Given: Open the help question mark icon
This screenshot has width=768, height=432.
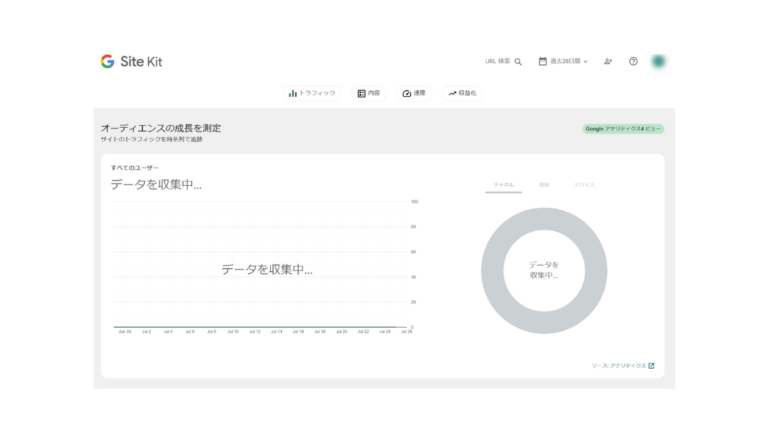Looking at the screenshot, I should (633, 62).
